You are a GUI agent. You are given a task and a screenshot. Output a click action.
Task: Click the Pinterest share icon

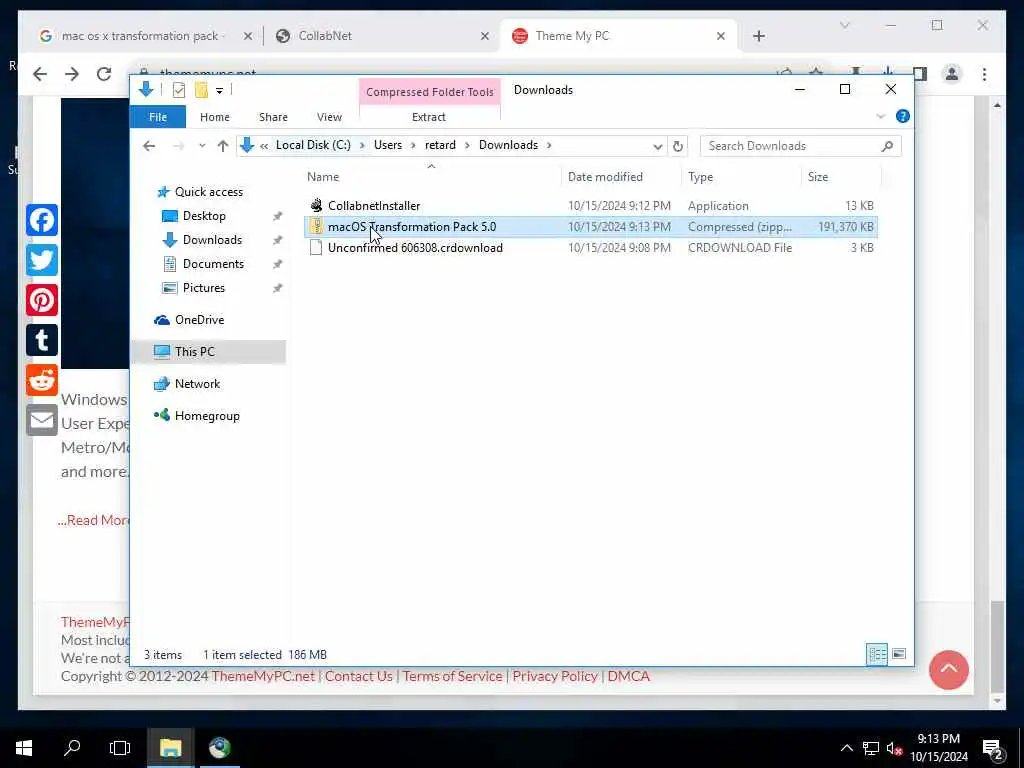coord(42,300)
